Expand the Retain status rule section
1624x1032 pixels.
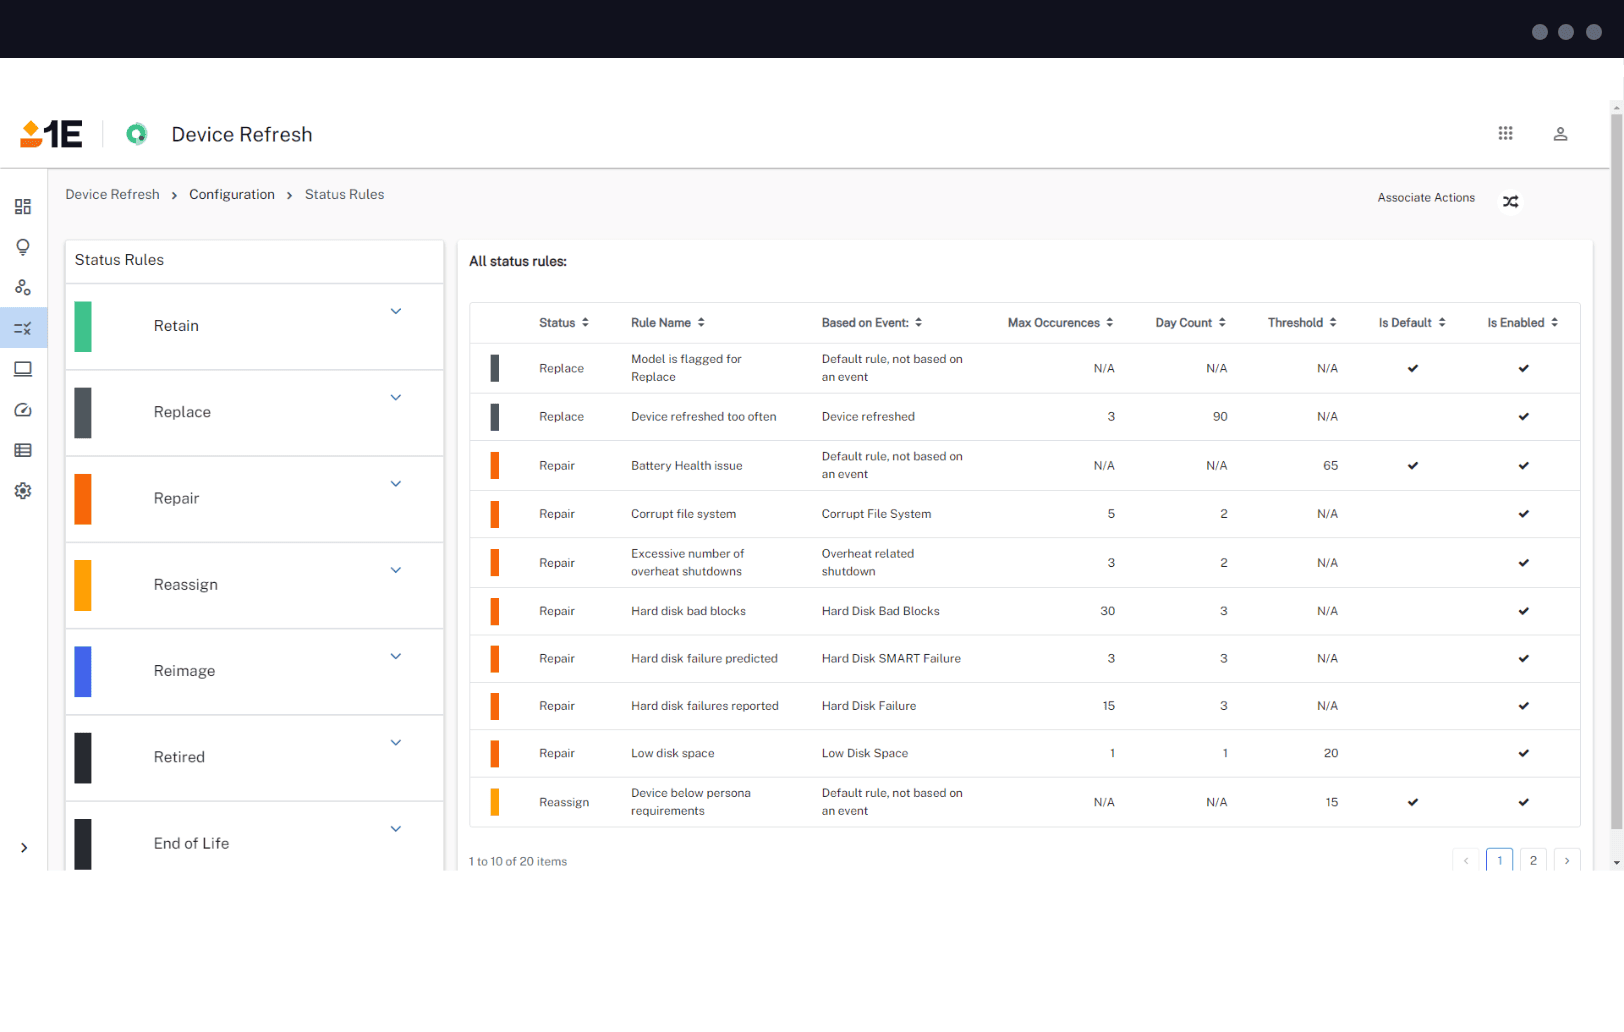(x=396, y=311)
